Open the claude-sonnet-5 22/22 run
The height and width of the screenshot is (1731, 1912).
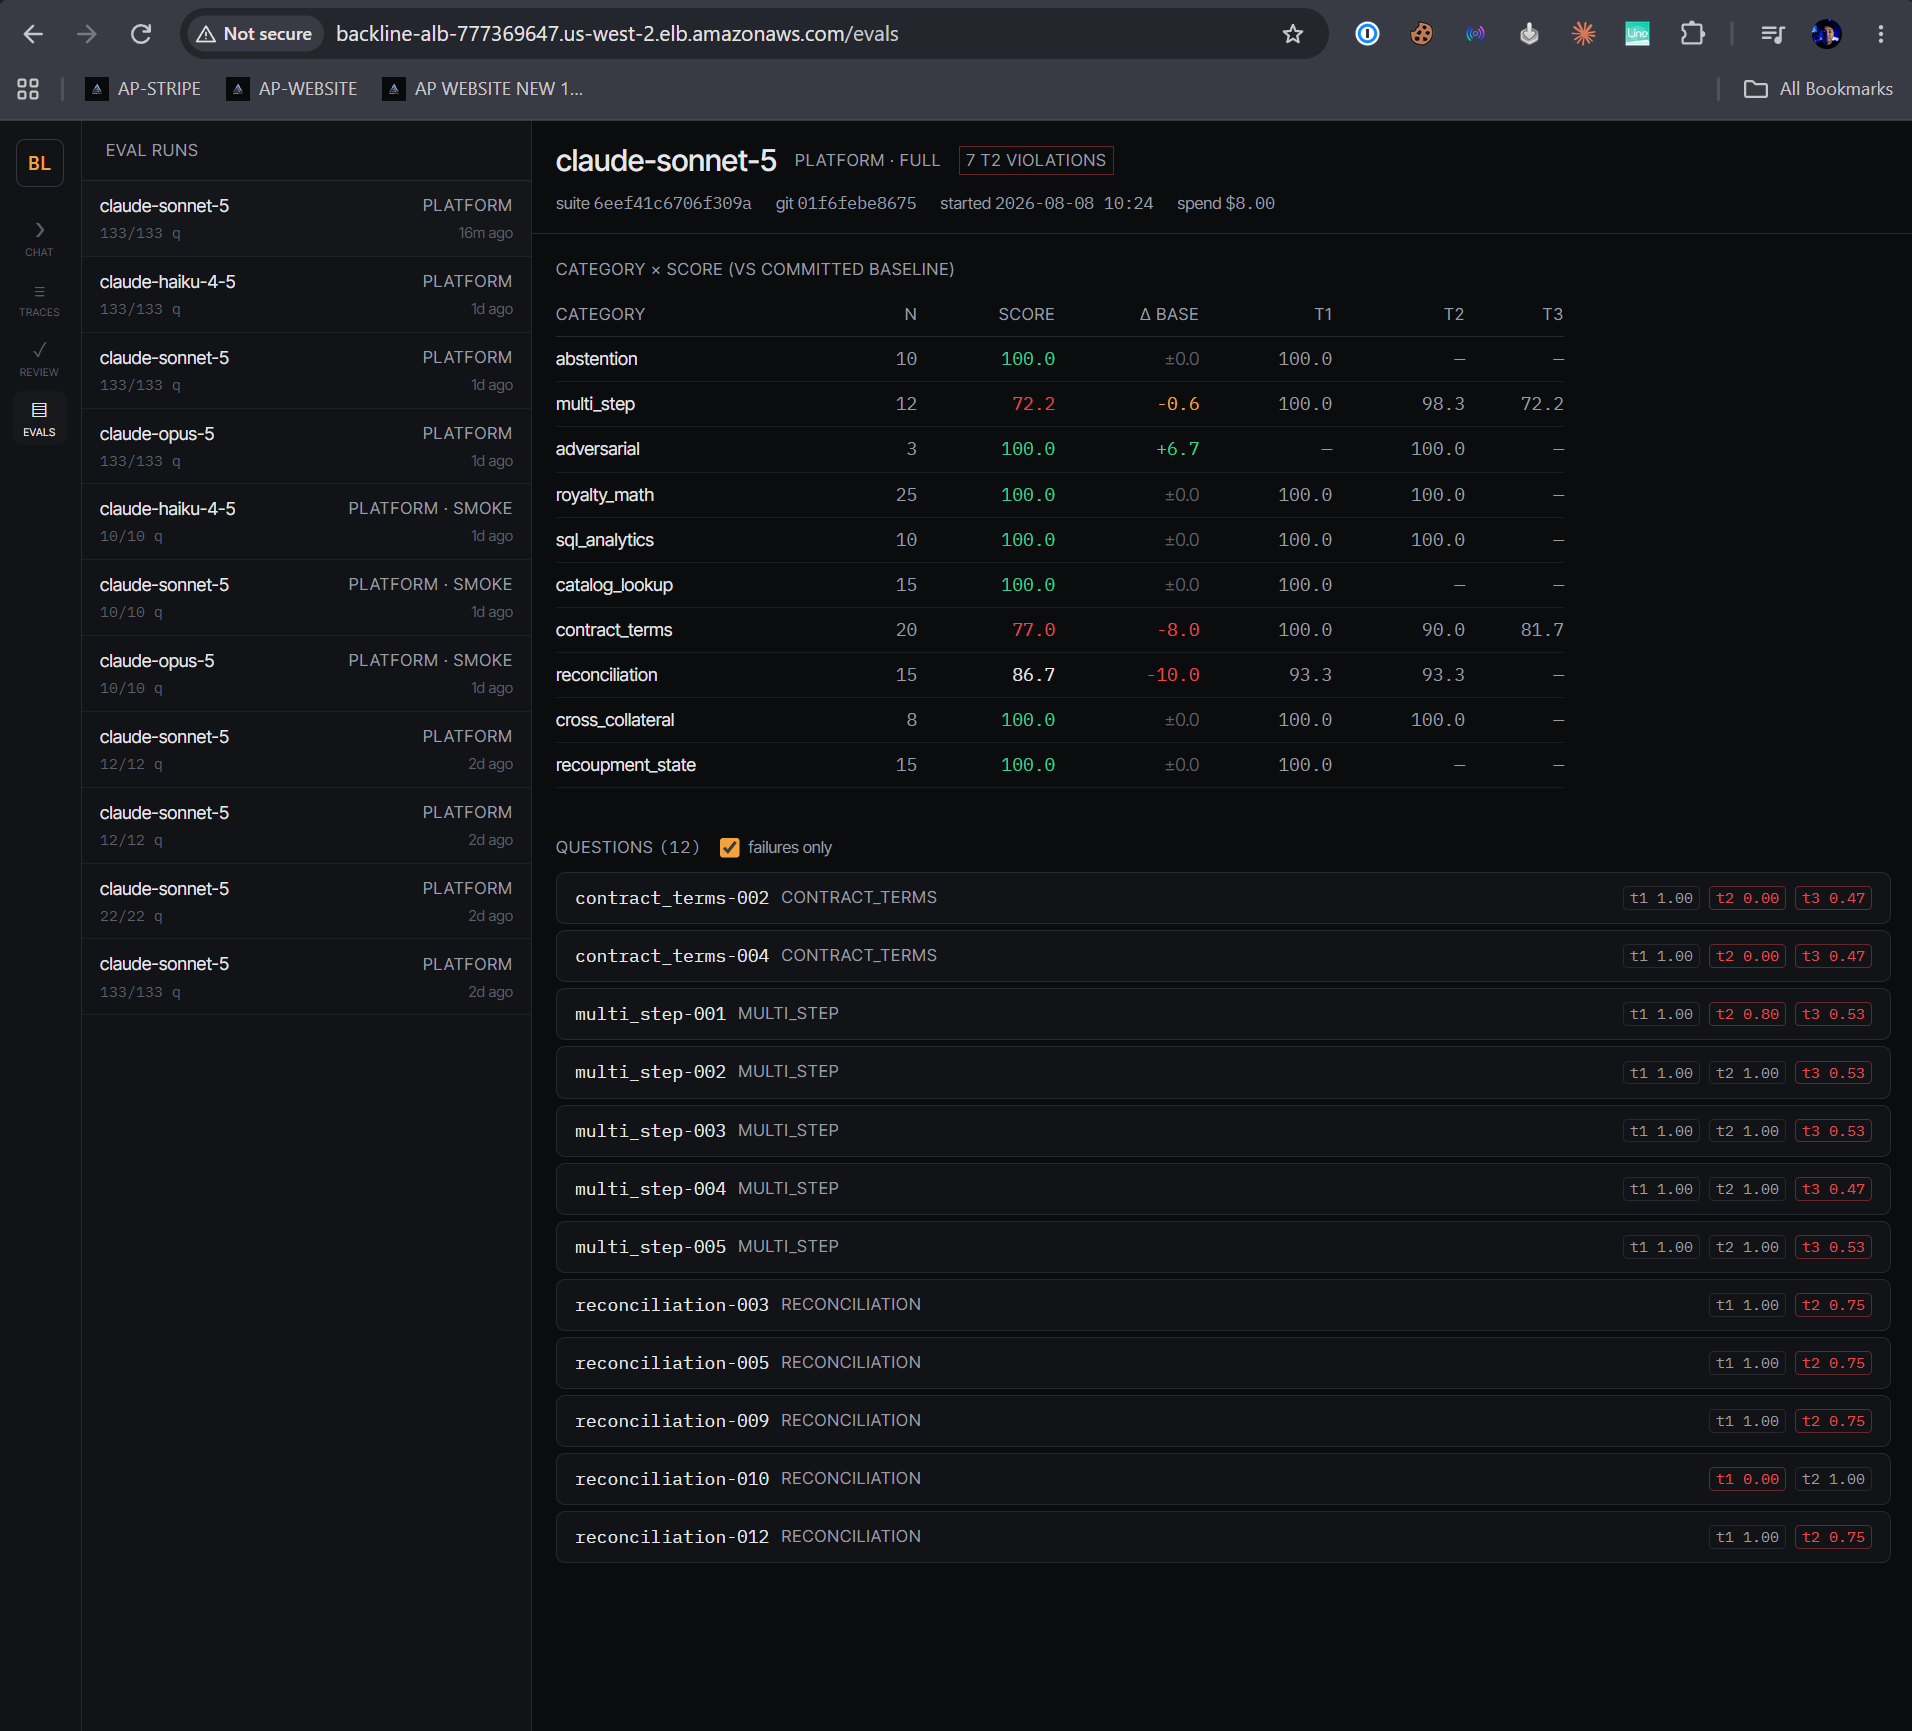click(x=306, y=901)
